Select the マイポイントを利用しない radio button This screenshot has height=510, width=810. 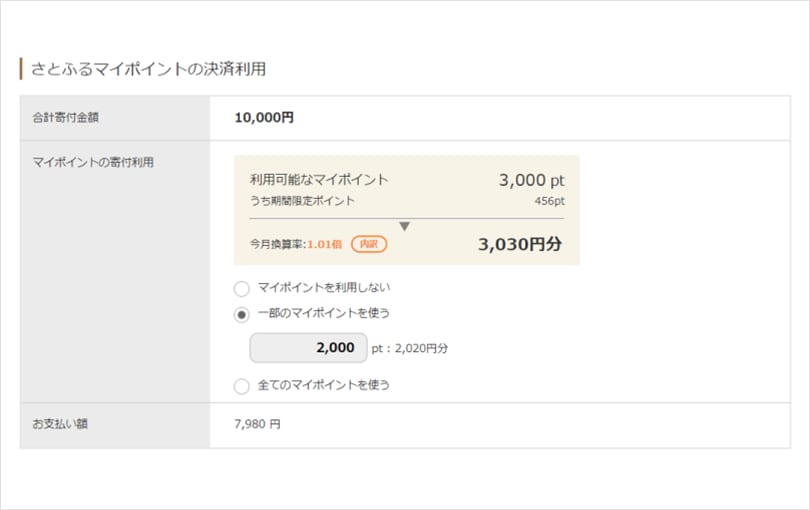[x=241, y=288]
